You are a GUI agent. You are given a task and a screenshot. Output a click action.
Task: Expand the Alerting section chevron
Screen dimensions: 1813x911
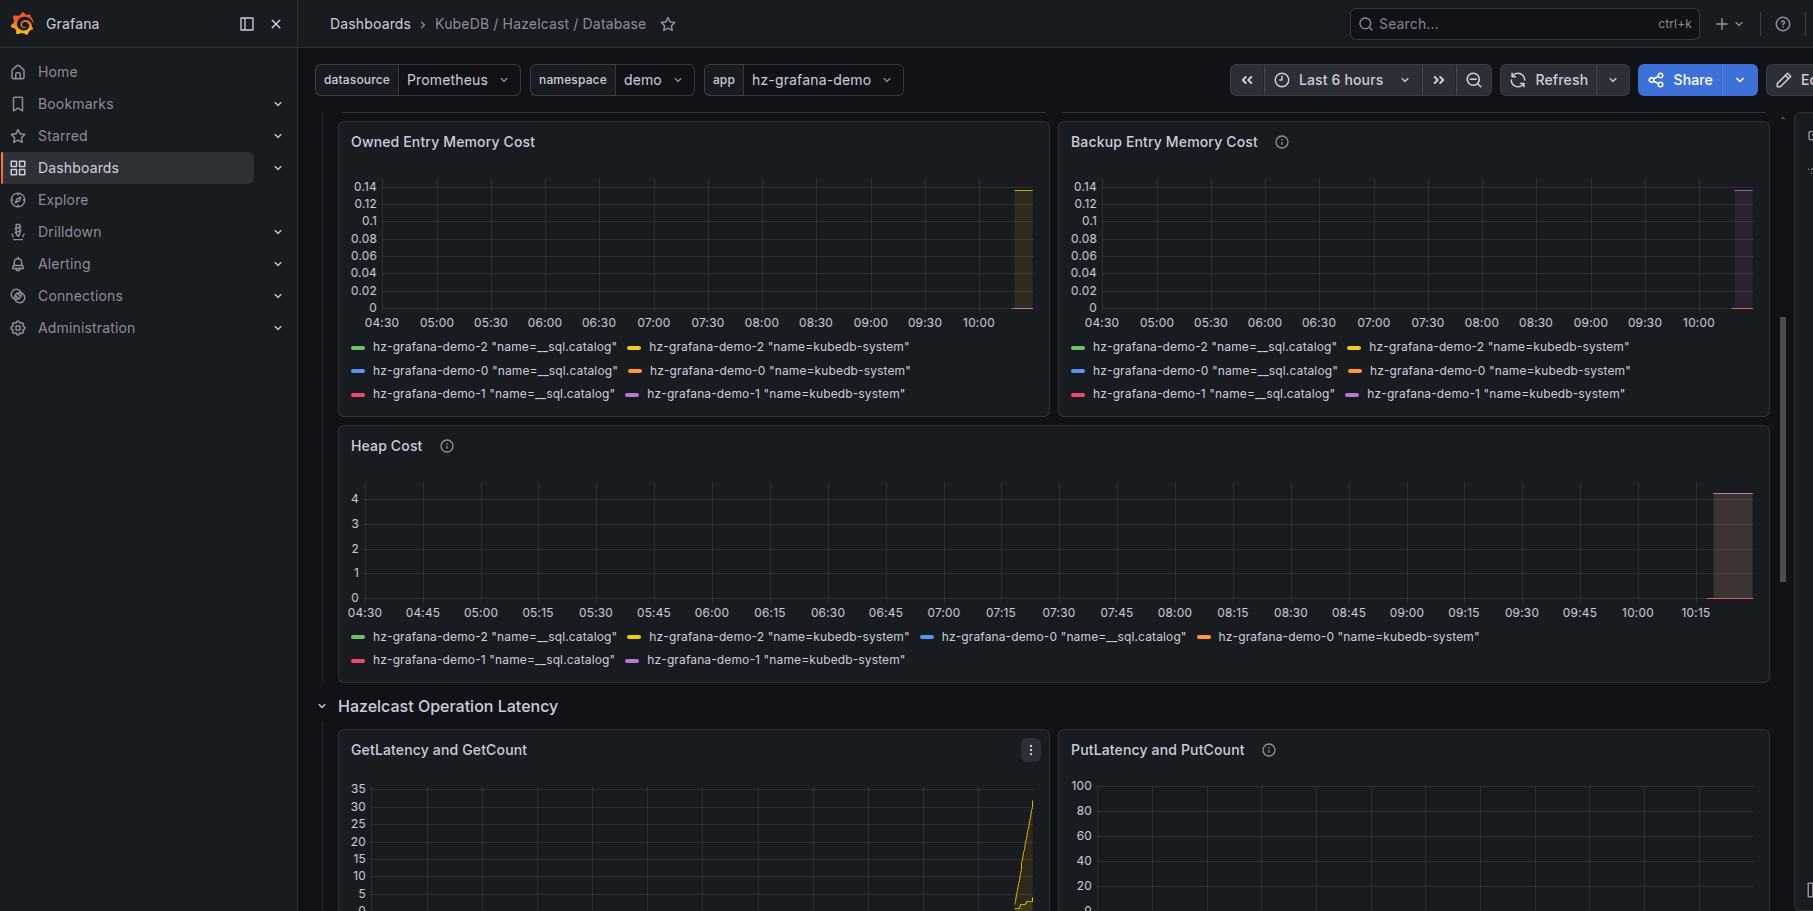point(278,264)
